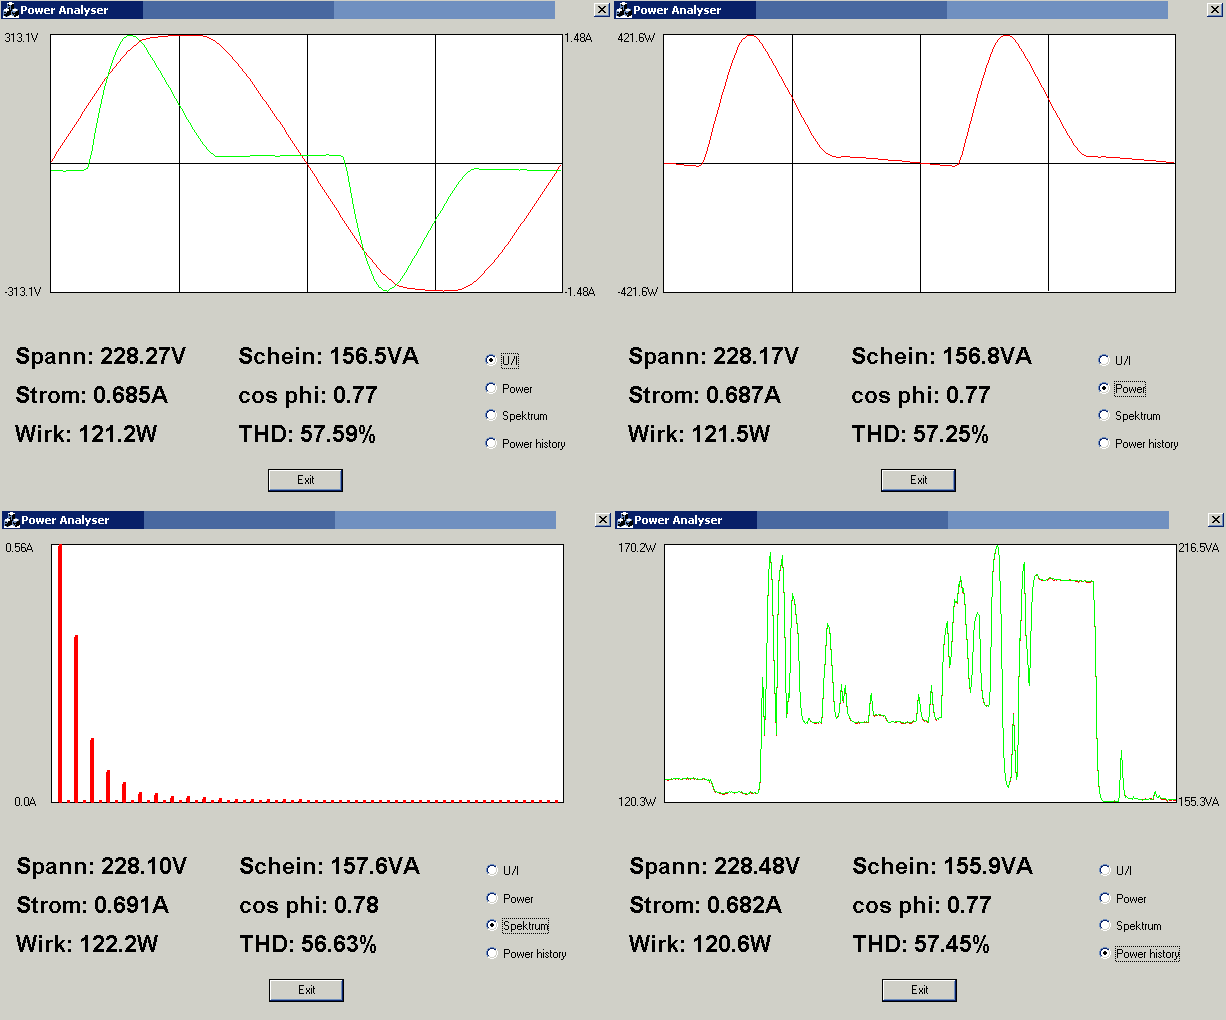The image size is (1226, 1020).
Task: Close the power curve Power Analyser window
Action: pyautogui.click(x=1214, y=10)
